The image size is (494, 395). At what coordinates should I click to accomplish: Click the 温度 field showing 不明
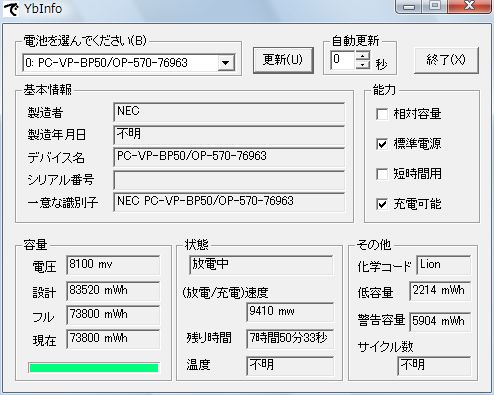click(x=290, y=366)
